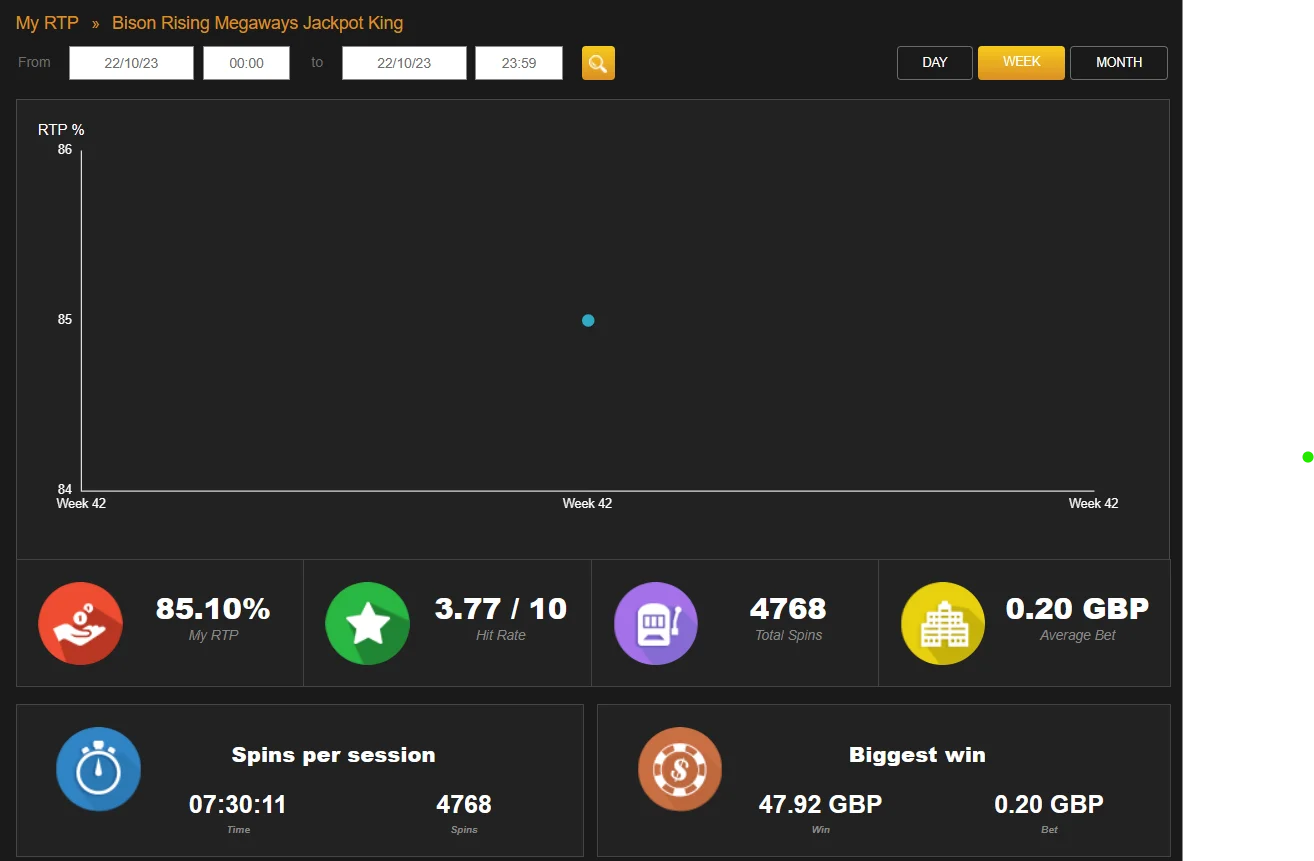Click the 4768 Total Spins value
Screen dimensions: 1314x861
pos(788,609)
